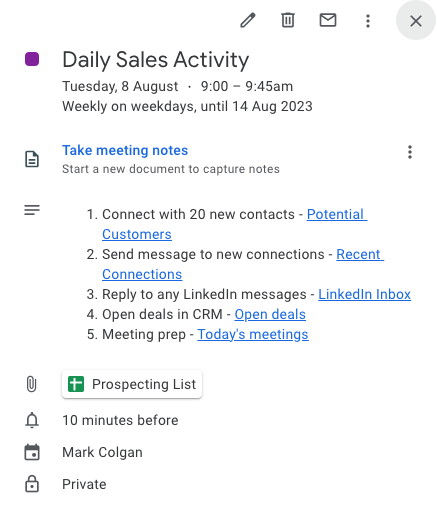
Task: Click the pencil edit event icon
Action: [x=248, y=21]
